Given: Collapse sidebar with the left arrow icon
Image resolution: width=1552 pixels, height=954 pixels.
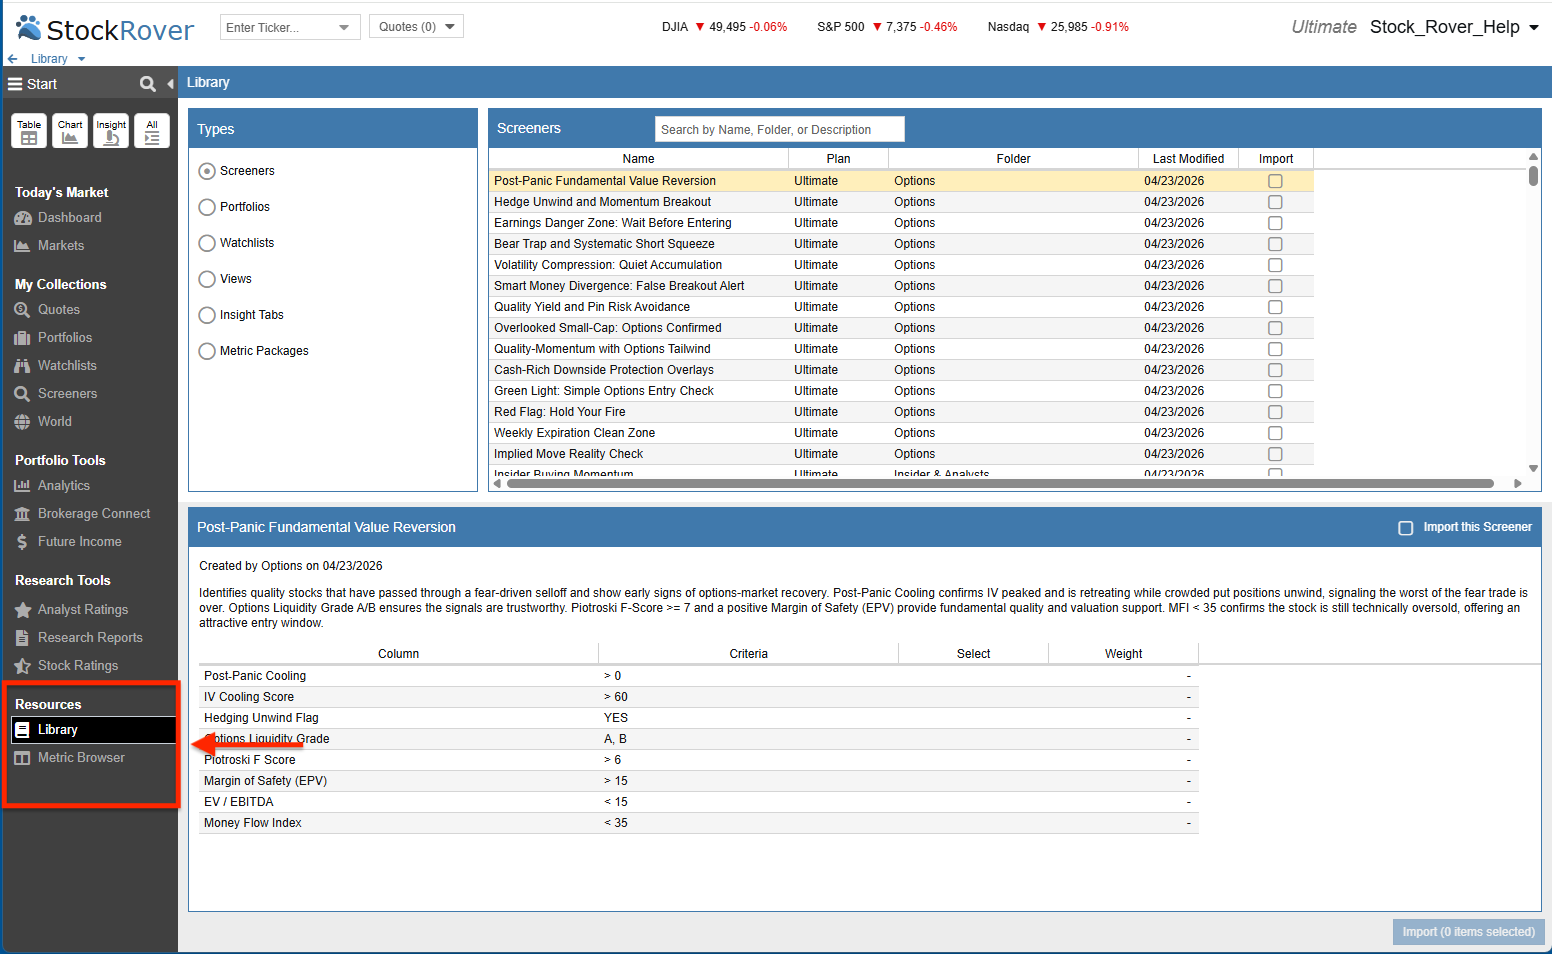Looking at the screenshot, I should [x=170, y=84].
